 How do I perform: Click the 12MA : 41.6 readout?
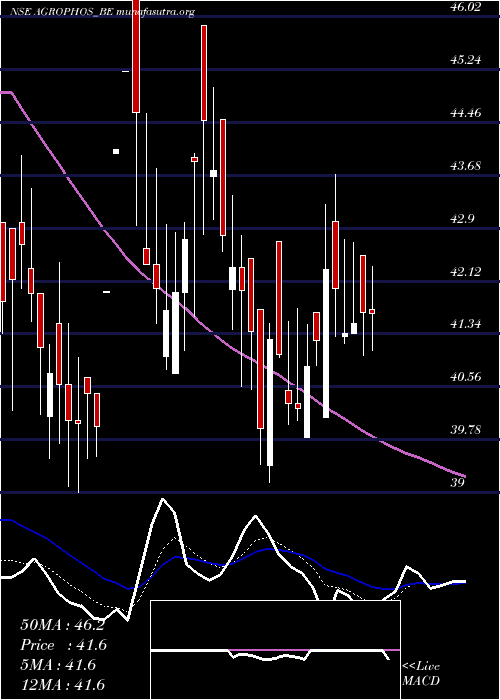point(62,685)
